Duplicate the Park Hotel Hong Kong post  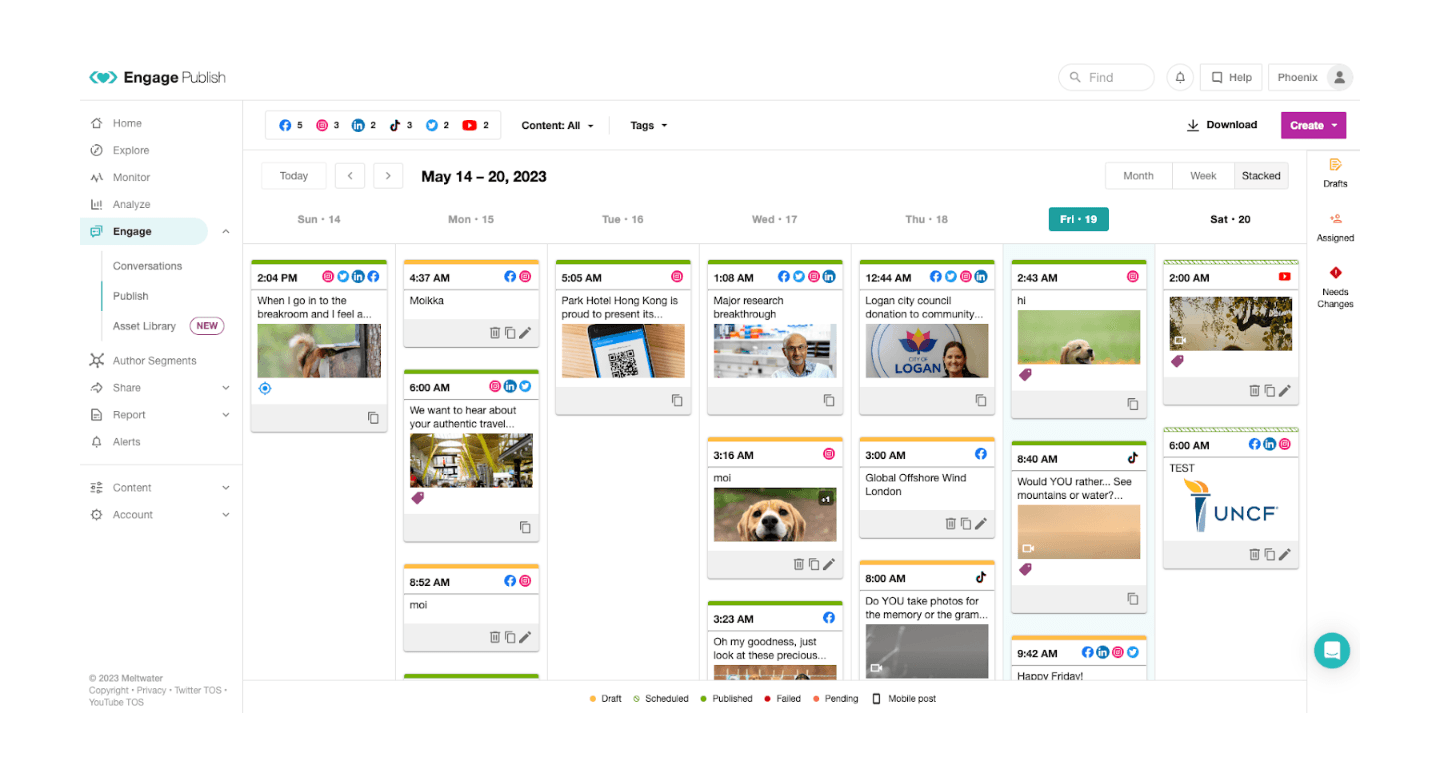point(677,400)
